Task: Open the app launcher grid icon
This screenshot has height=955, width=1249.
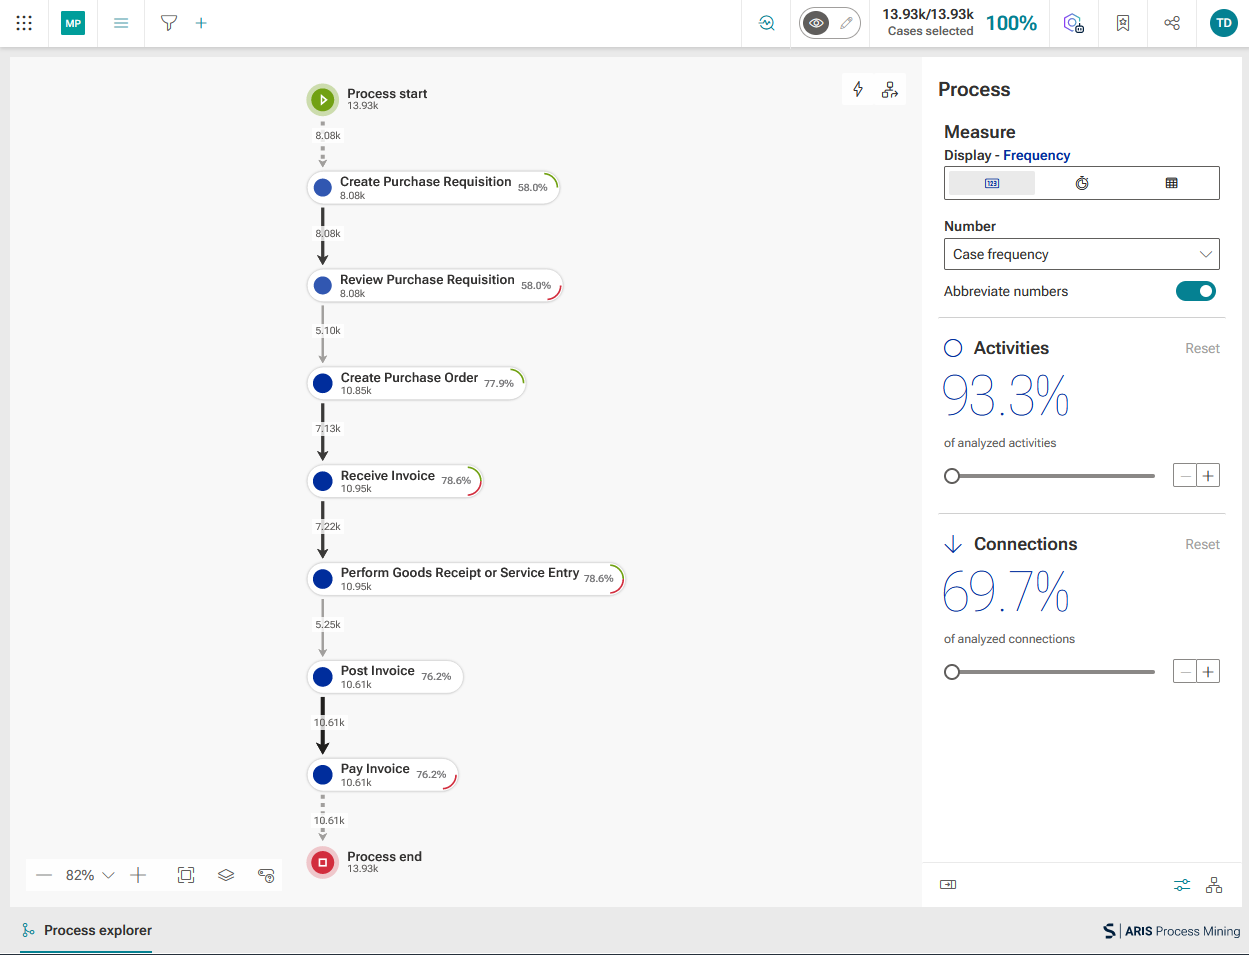Action: [24, 23]
